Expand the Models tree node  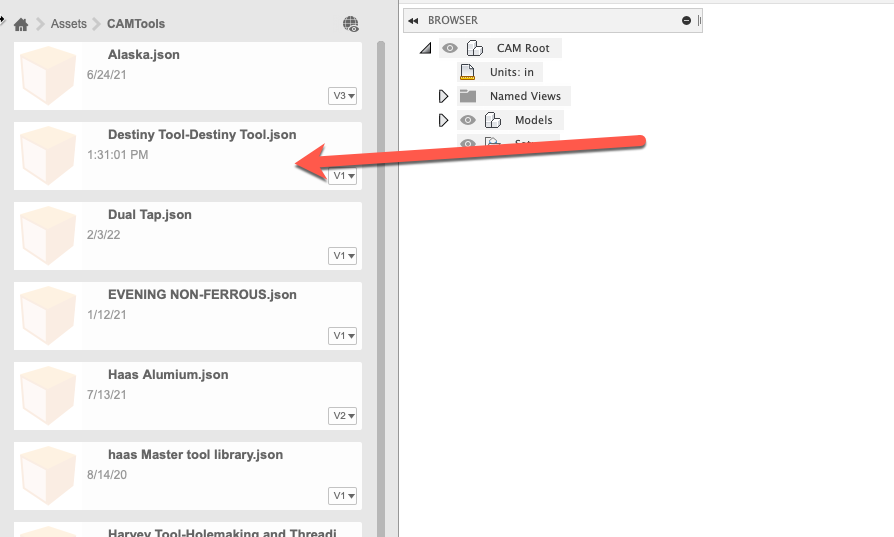443,120
